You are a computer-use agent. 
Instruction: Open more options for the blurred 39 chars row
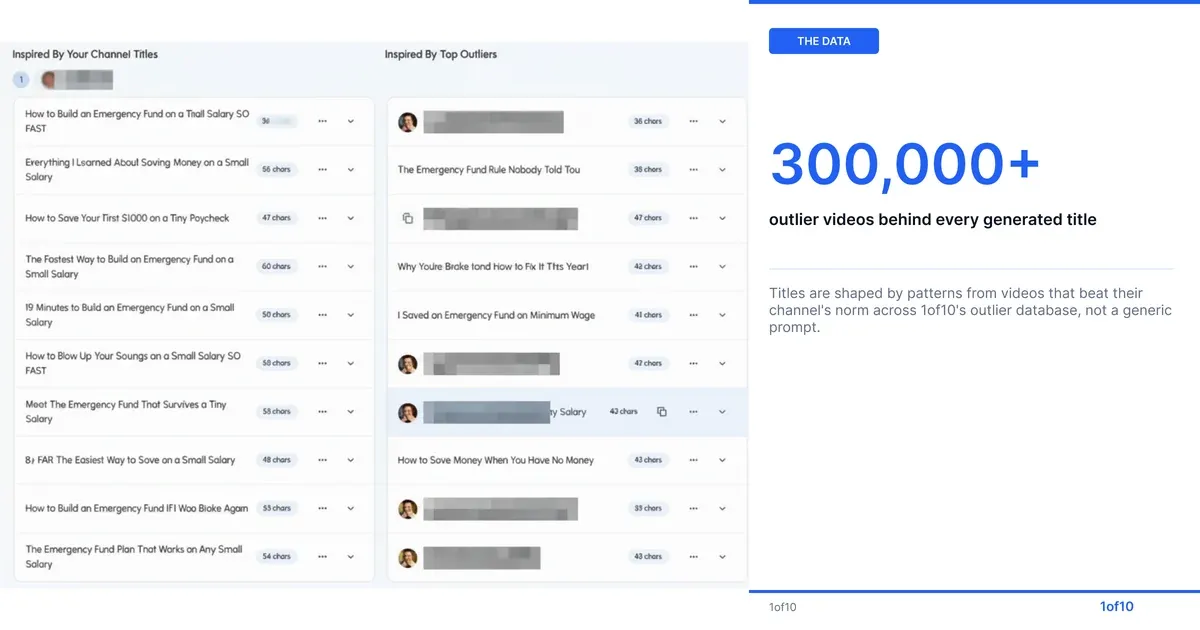point(694,508)
